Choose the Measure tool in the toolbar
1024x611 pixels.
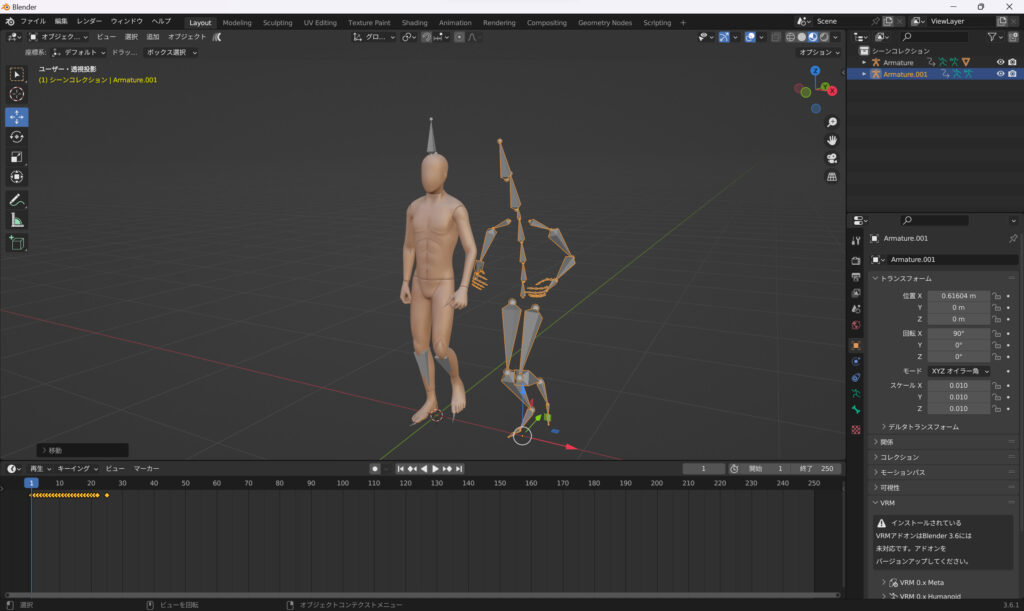point(17,220)
